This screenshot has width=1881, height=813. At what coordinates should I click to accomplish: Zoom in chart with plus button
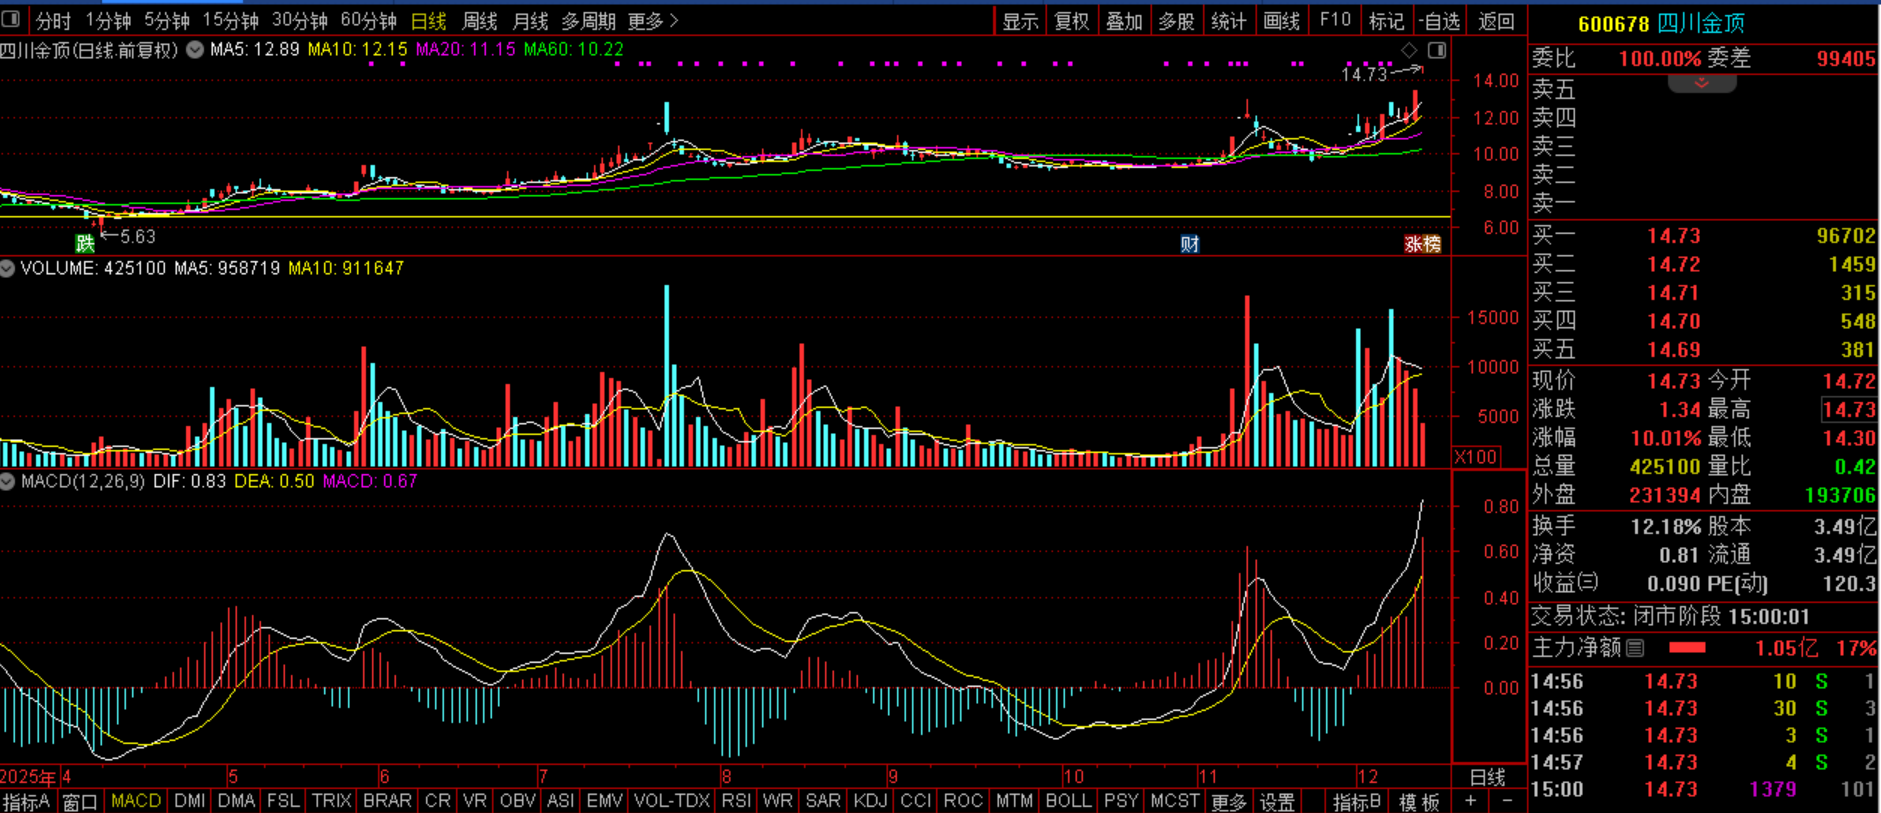1470,801
